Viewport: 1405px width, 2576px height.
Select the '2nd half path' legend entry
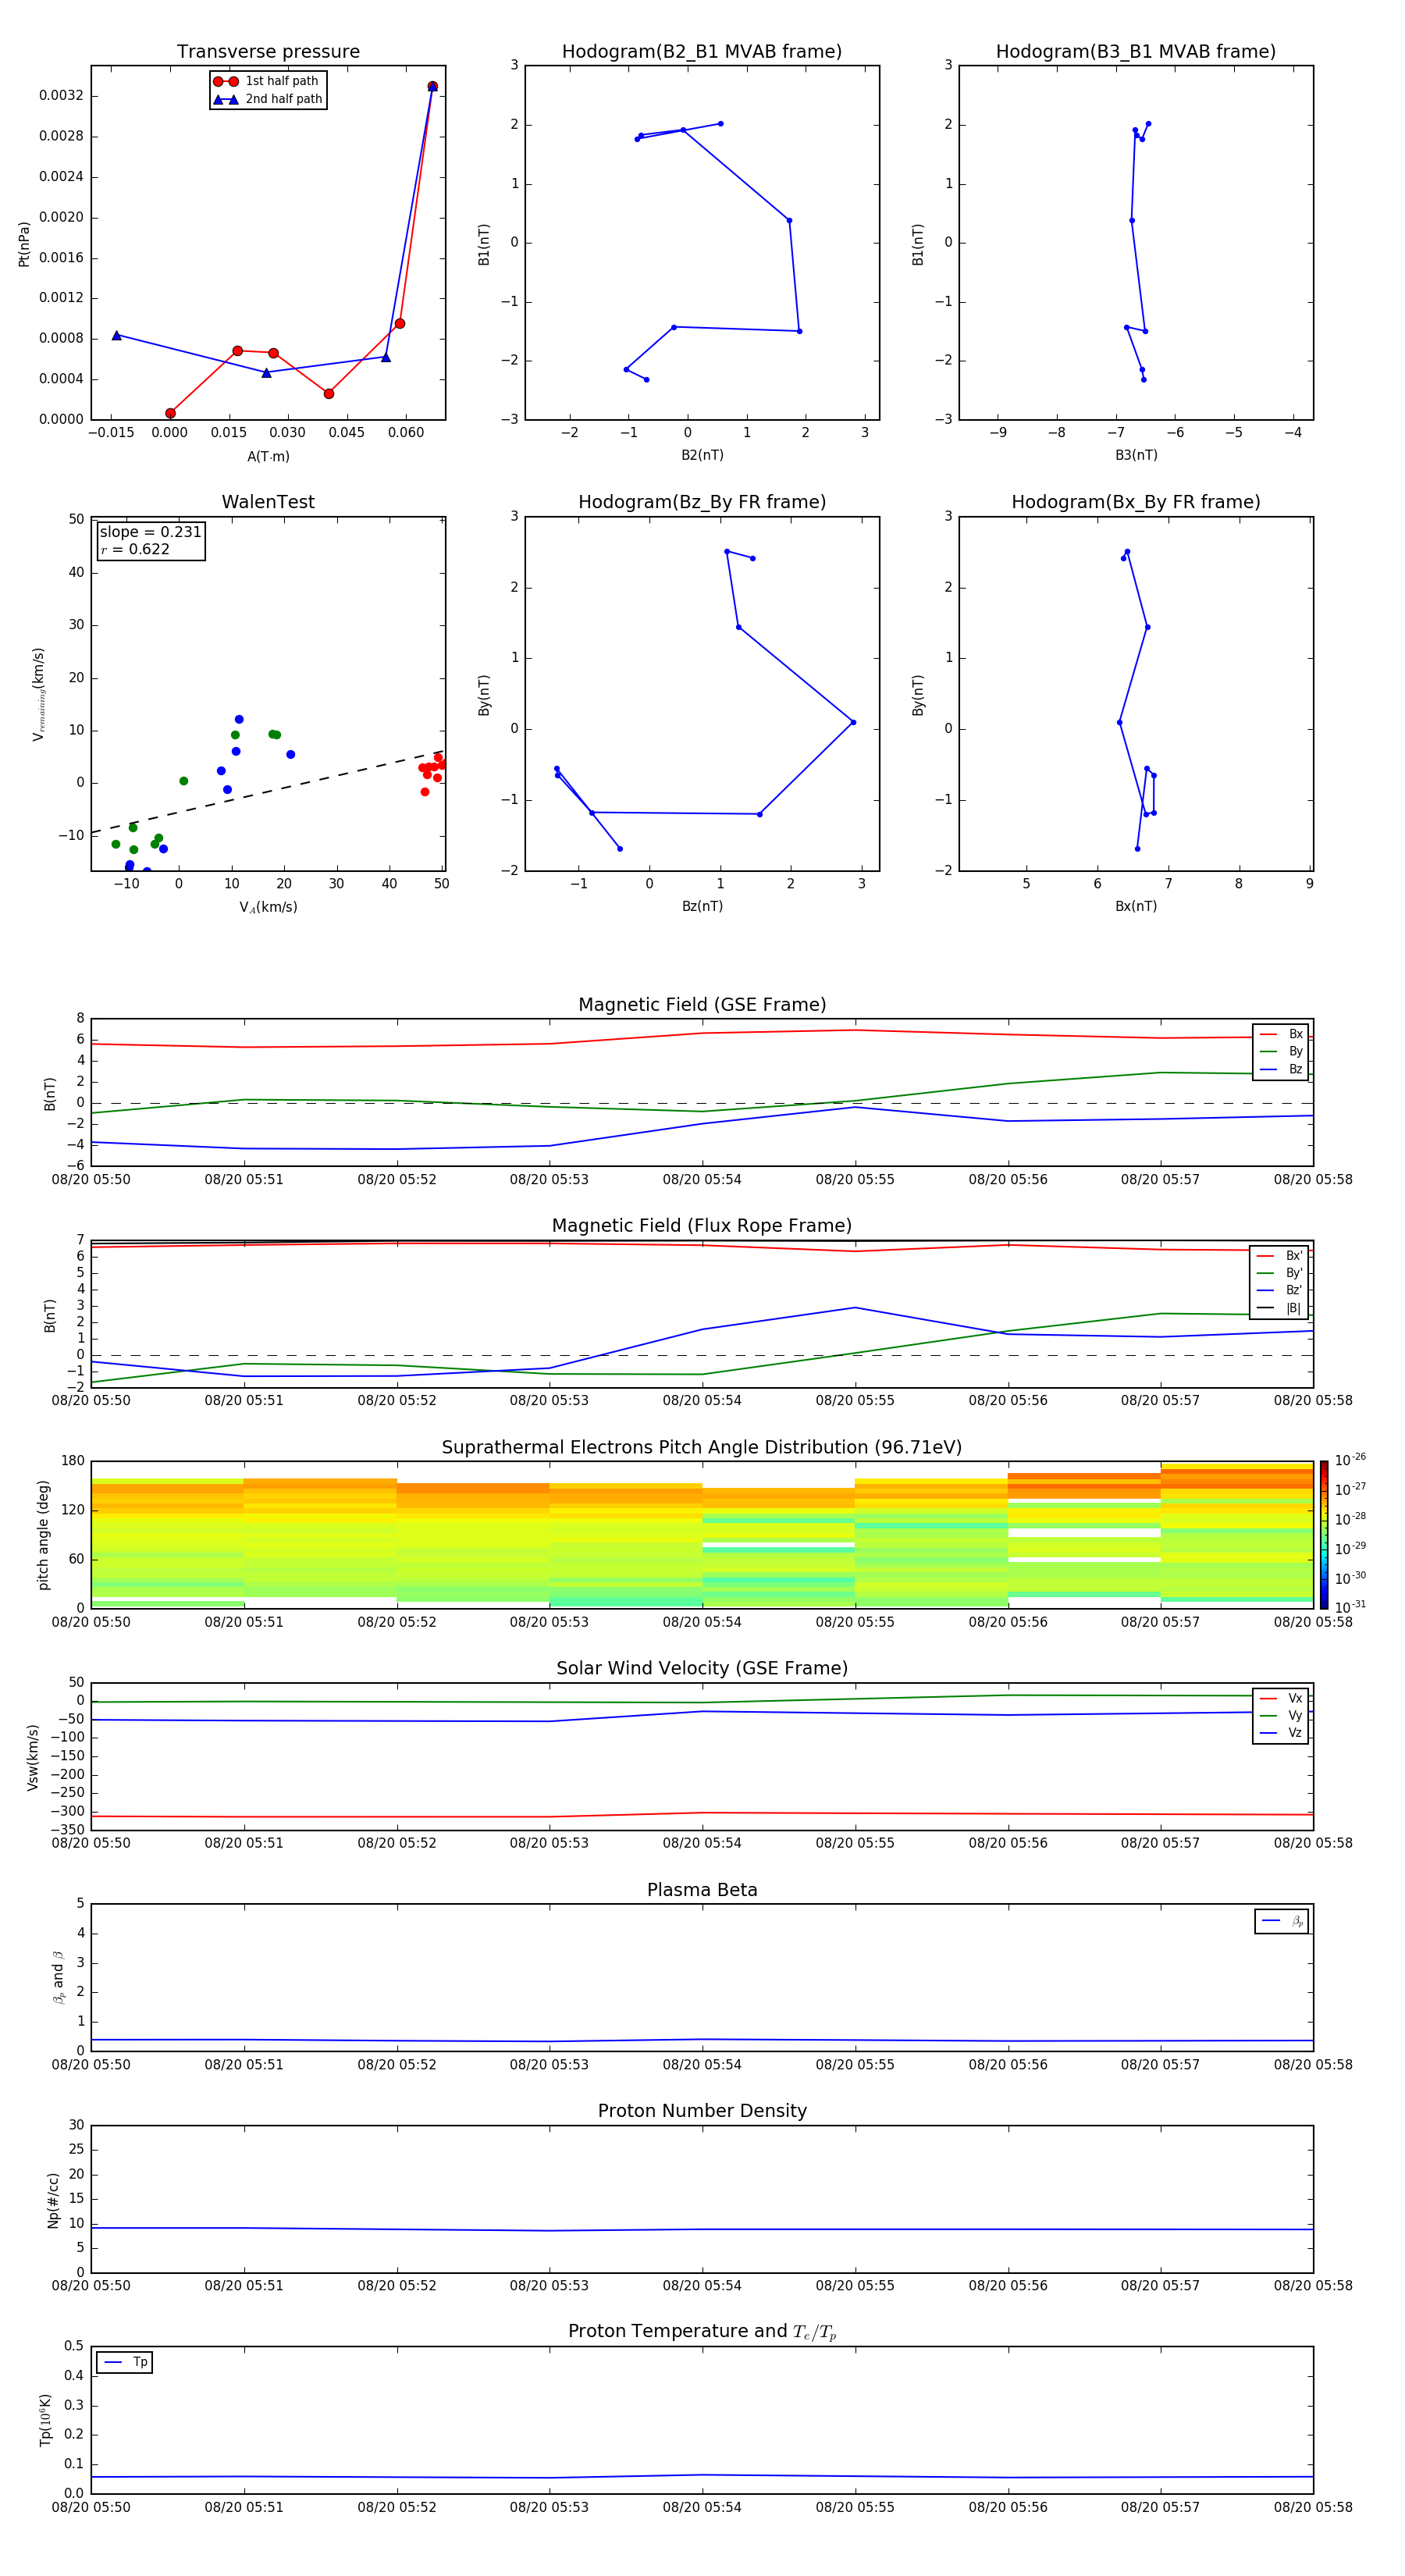tap(268, 99)
